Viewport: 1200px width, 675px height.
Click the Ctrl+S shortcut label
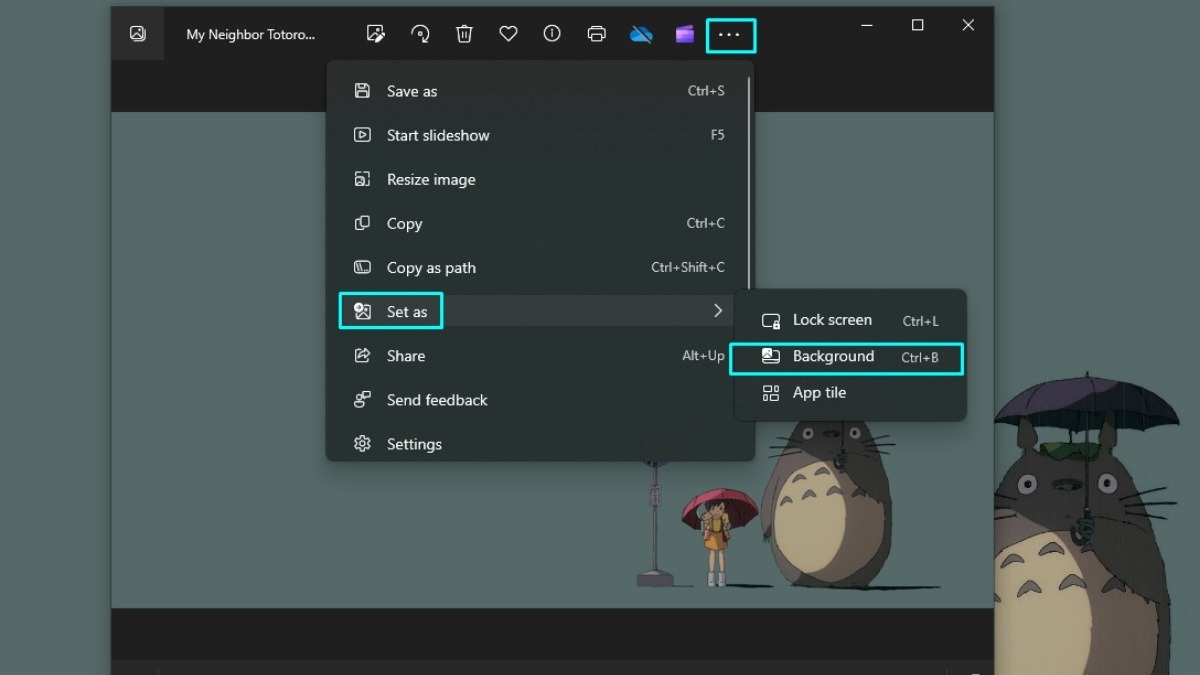point(706,91)
